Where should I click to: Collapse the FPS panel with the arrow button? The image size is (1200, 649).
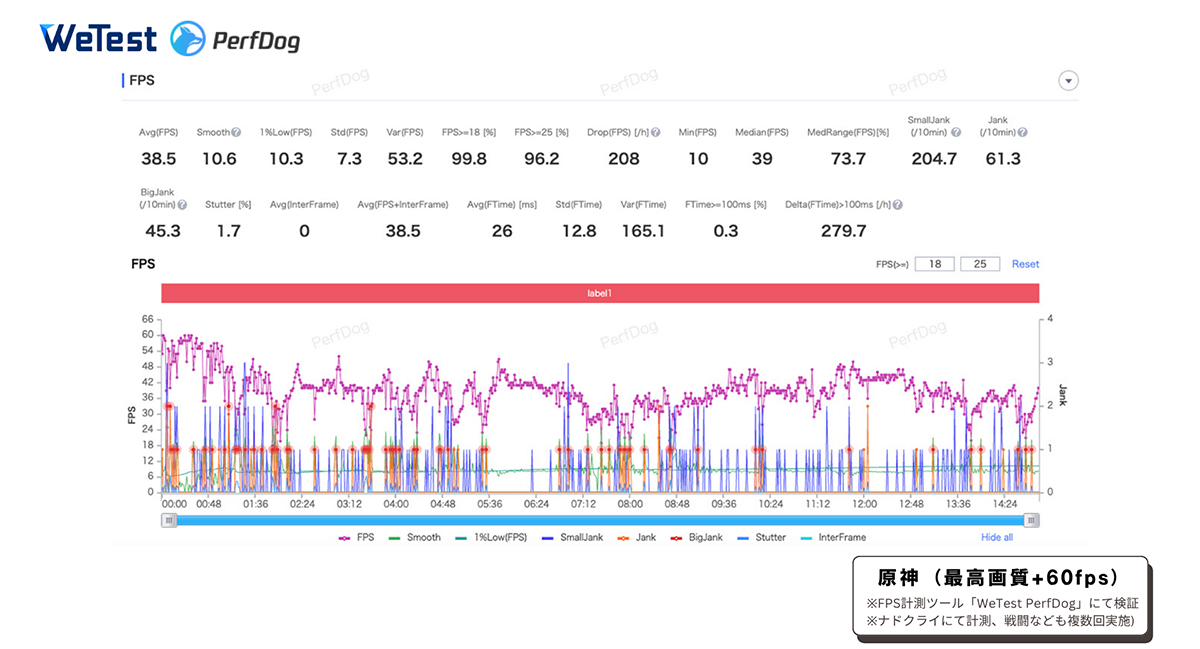click(x=1068, y=81)
